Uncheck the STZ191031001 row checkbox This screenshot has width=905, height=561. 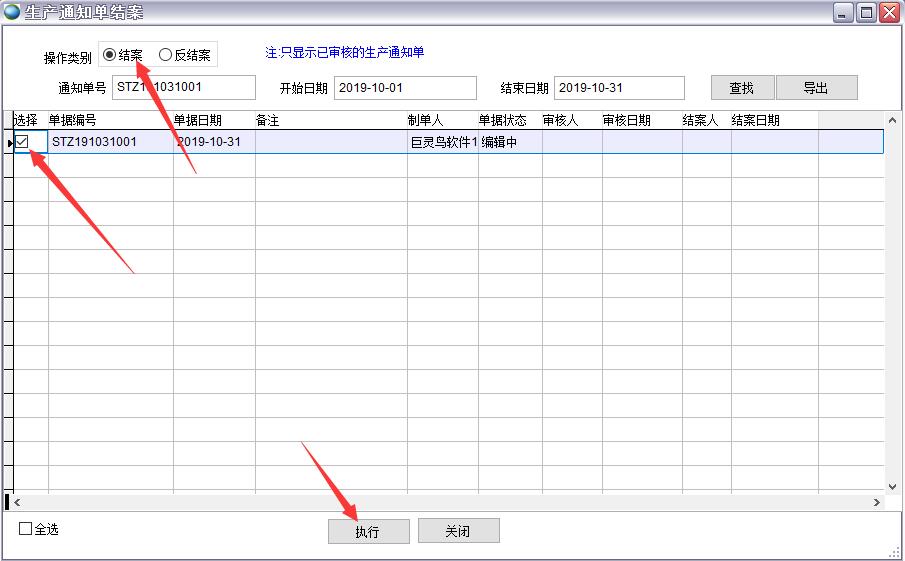tap(22, 142)
